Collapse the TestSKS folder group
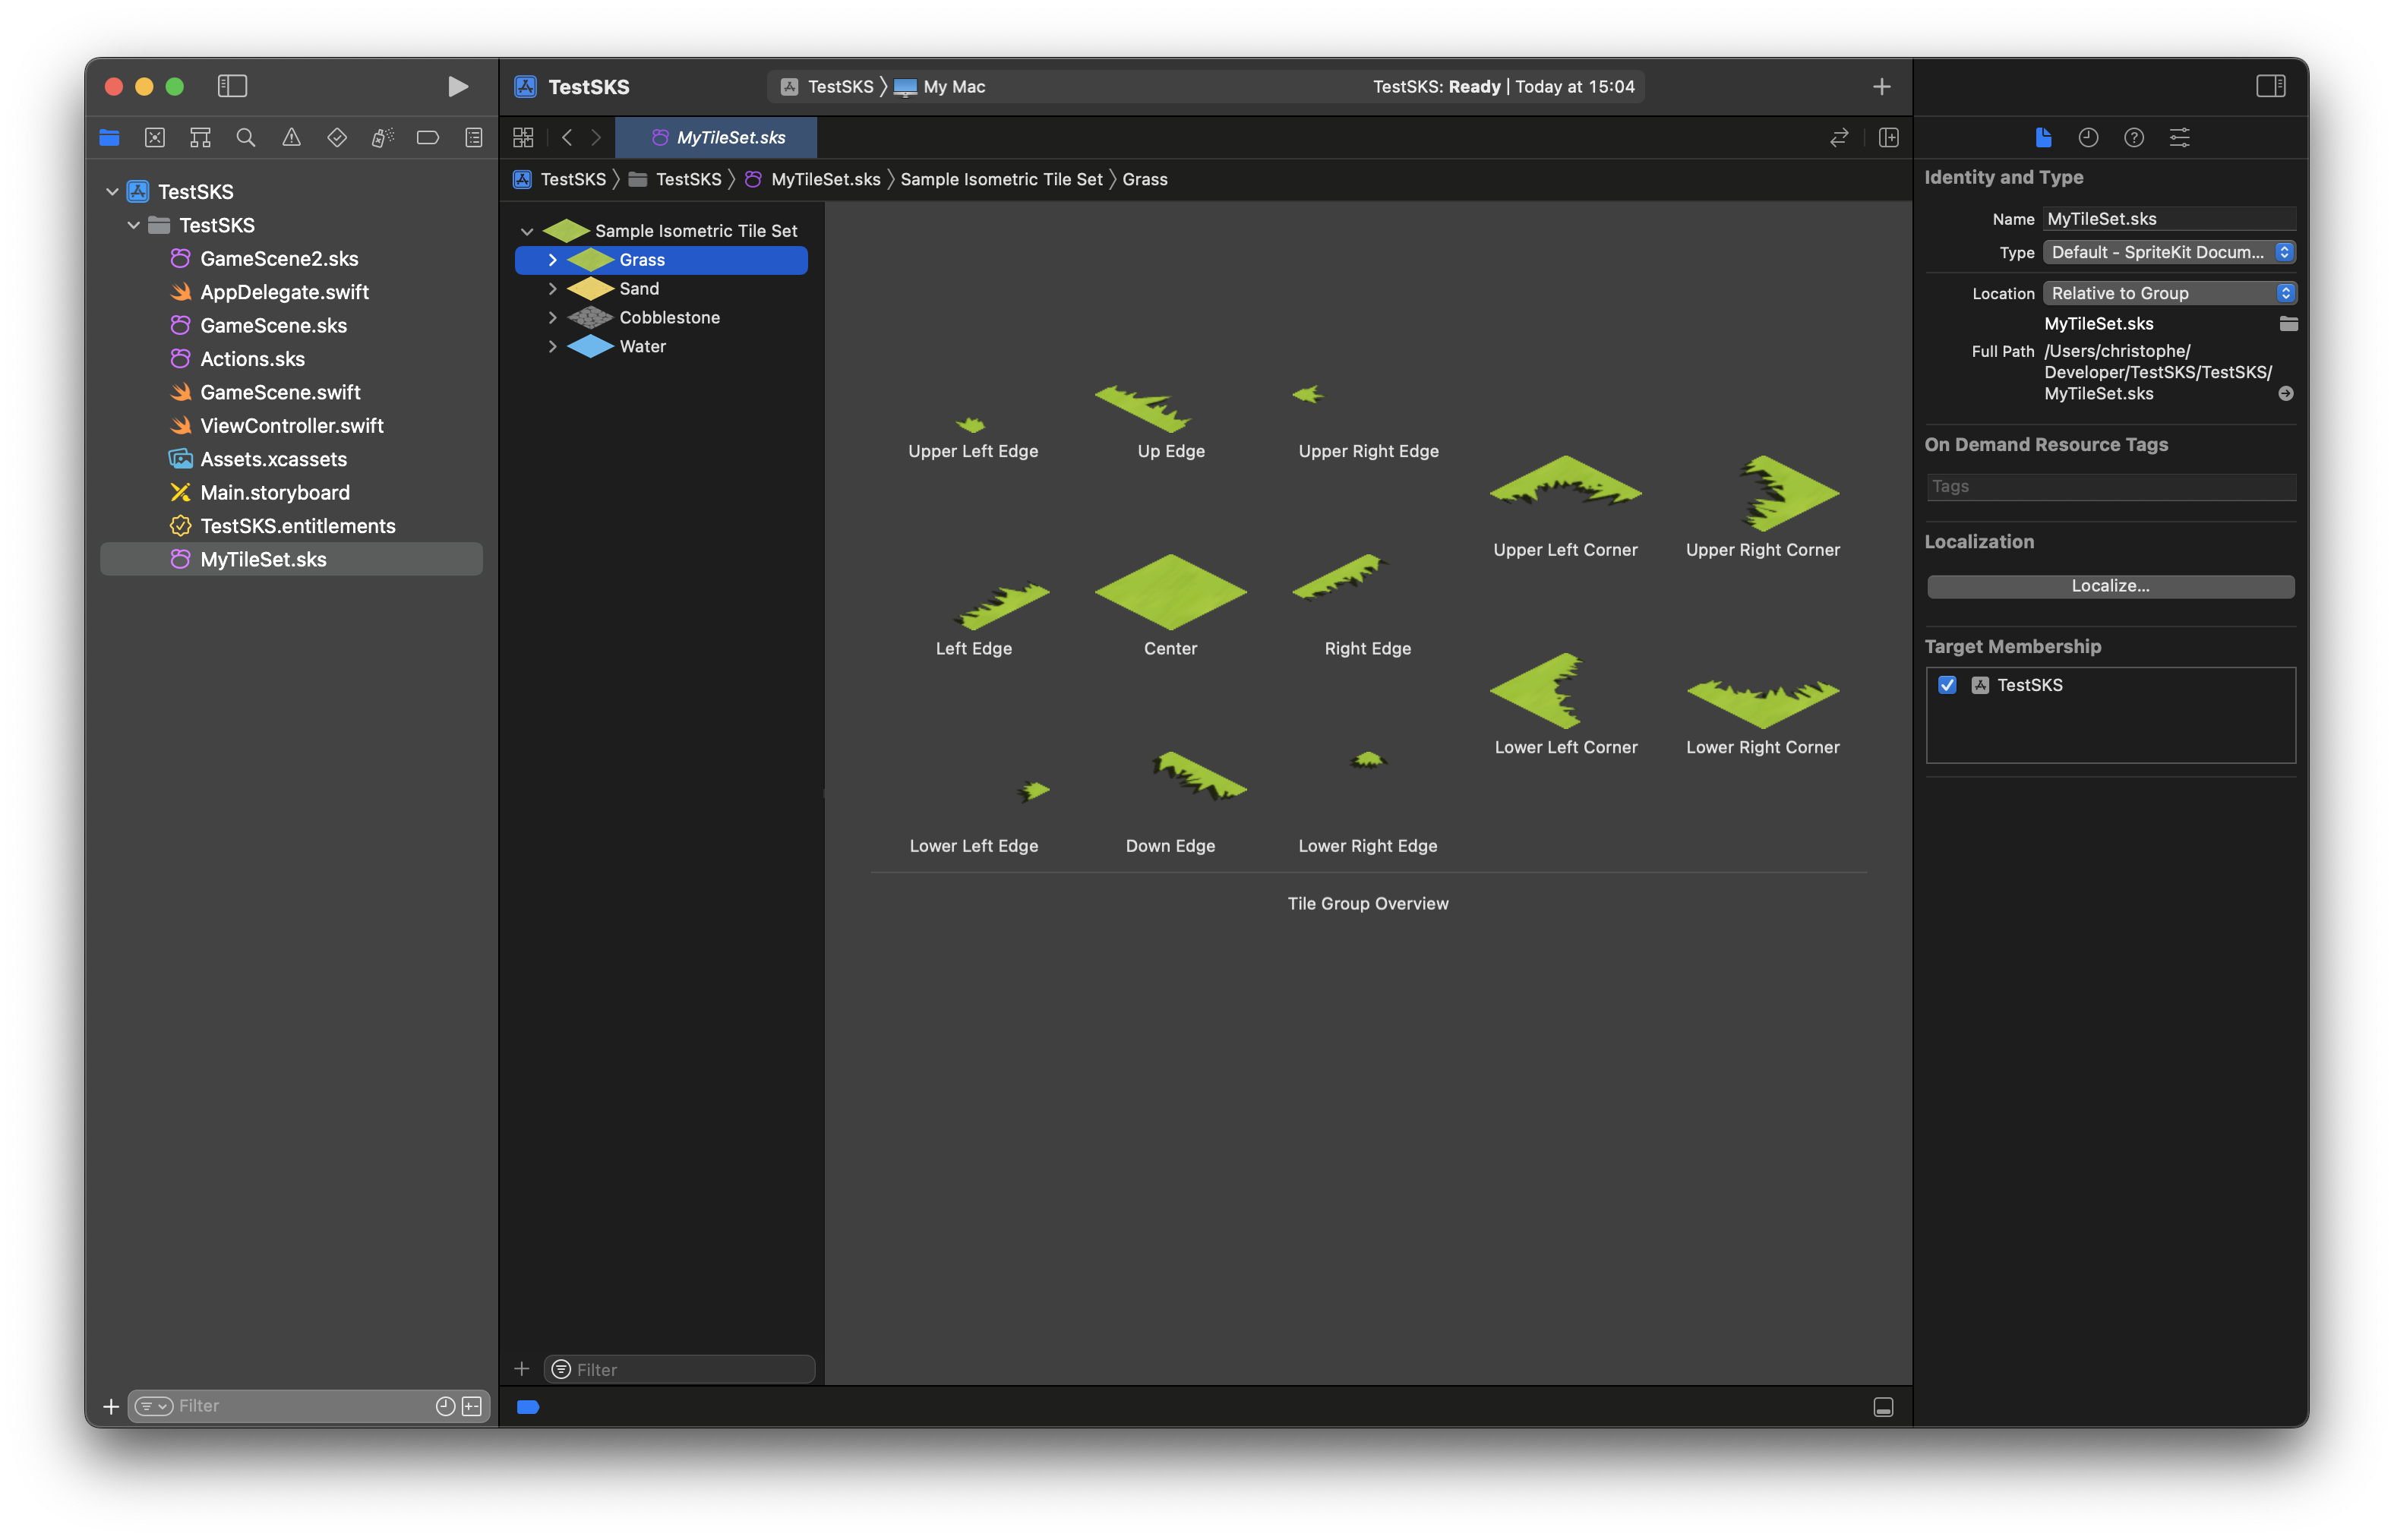The height and width of the screenshot is (1540, 2394). [133, 225]
